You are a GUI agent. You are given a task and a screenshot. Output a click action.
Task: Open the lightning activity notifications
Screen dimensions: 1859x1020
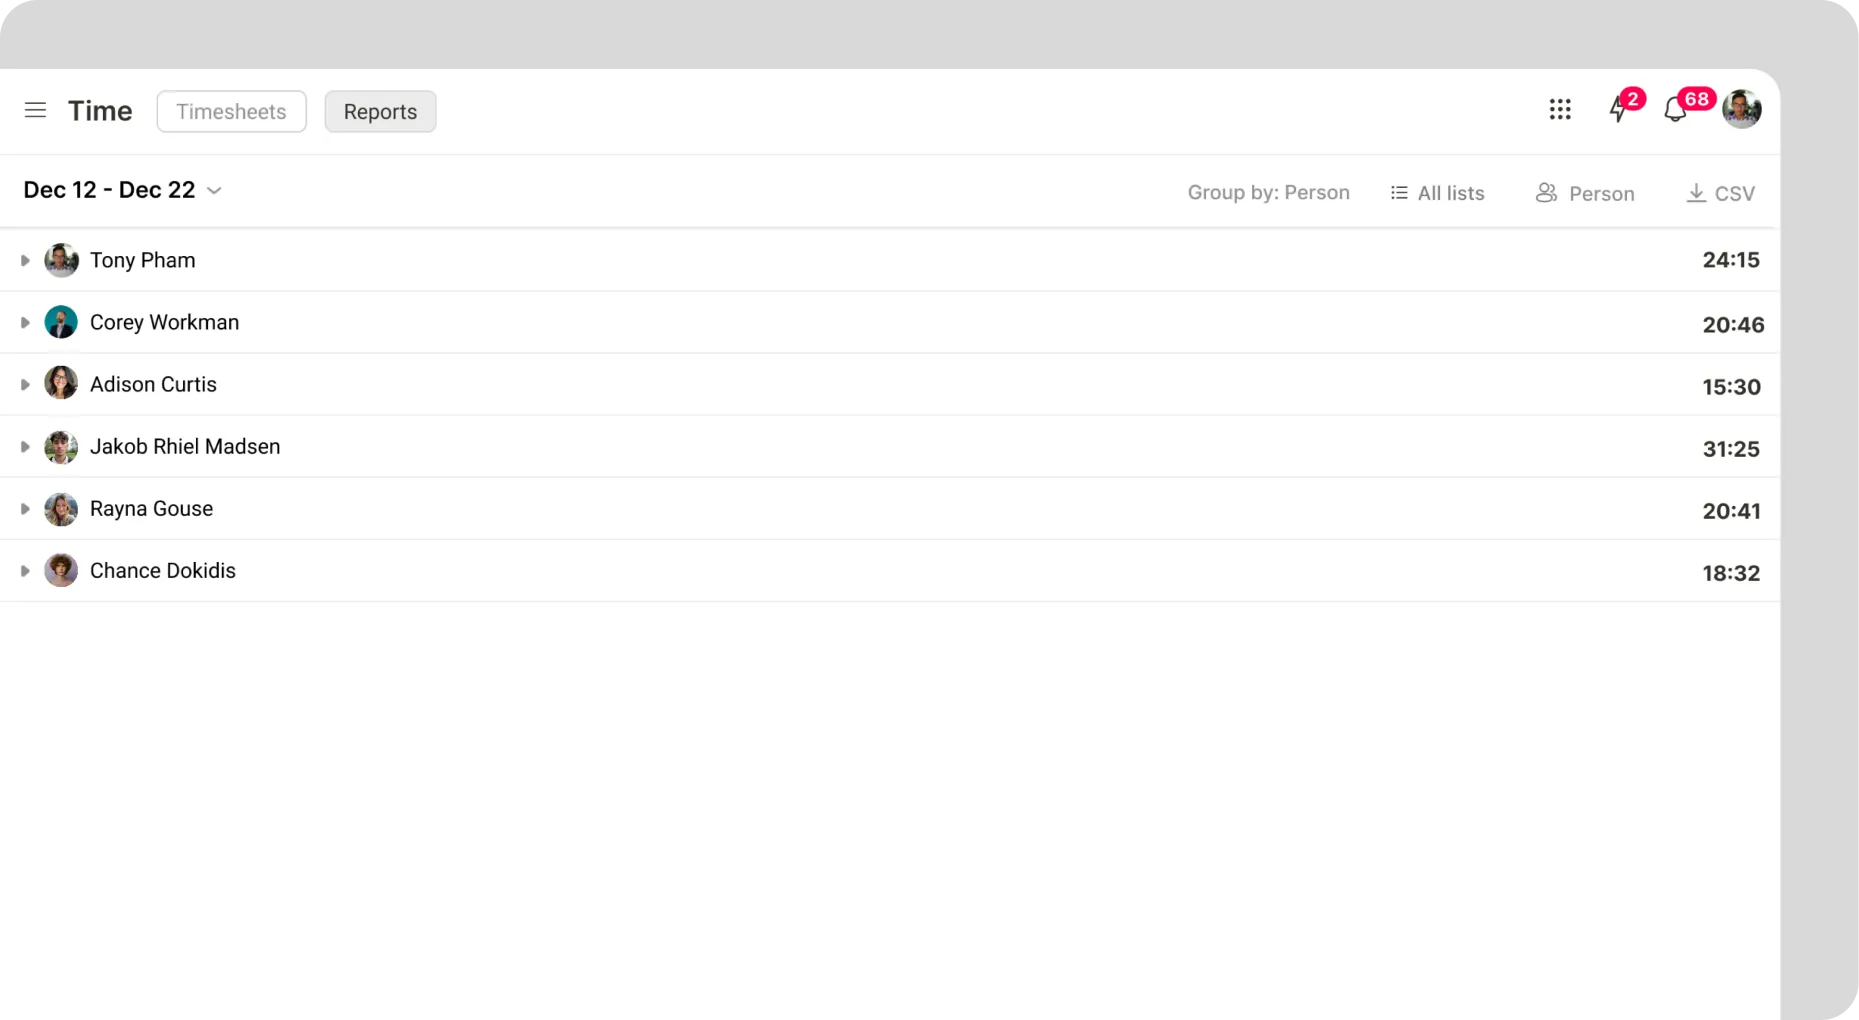(1618, 109)
